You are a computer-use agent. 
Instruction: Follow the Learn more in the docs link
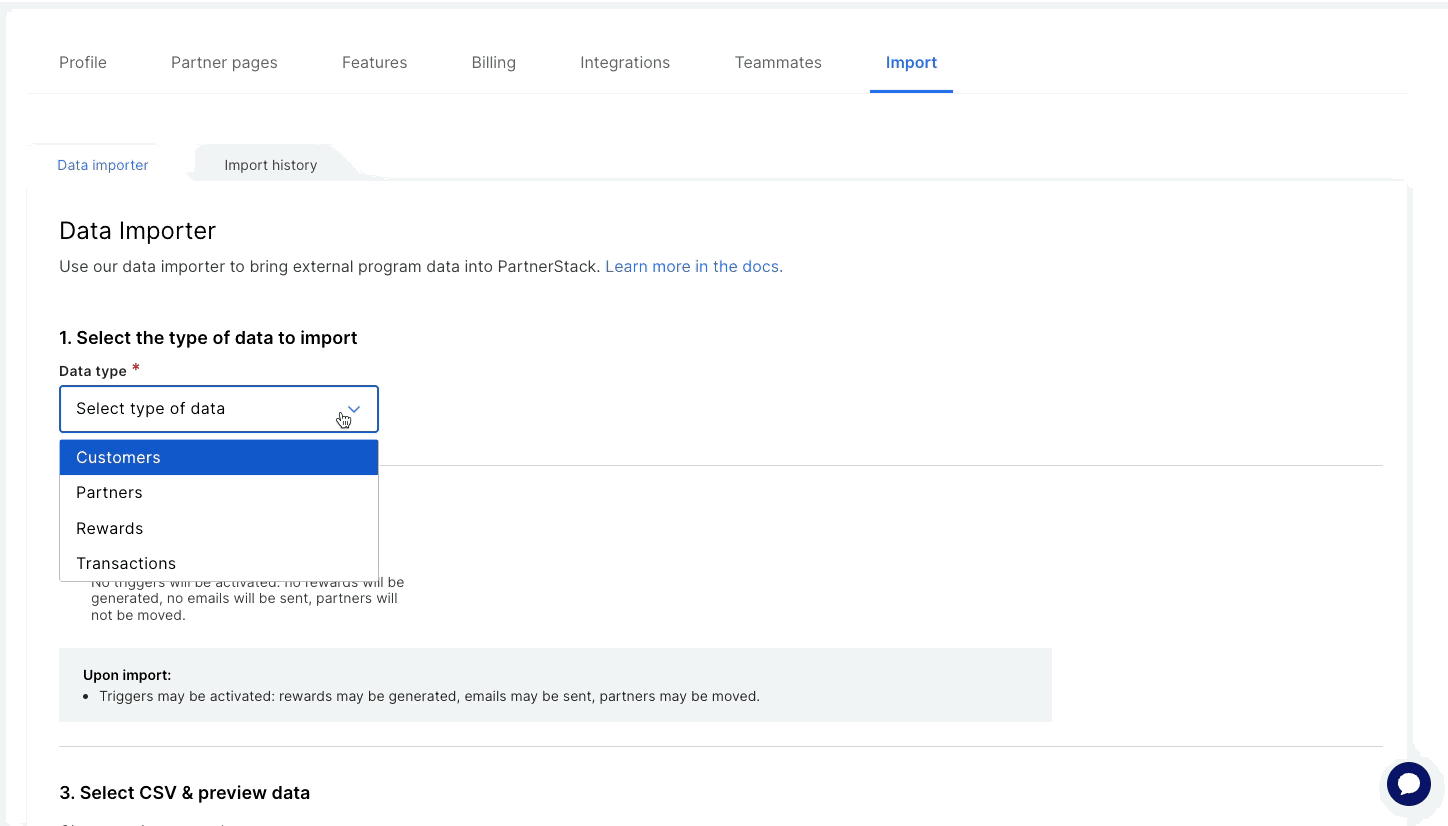tap(694, 267)
